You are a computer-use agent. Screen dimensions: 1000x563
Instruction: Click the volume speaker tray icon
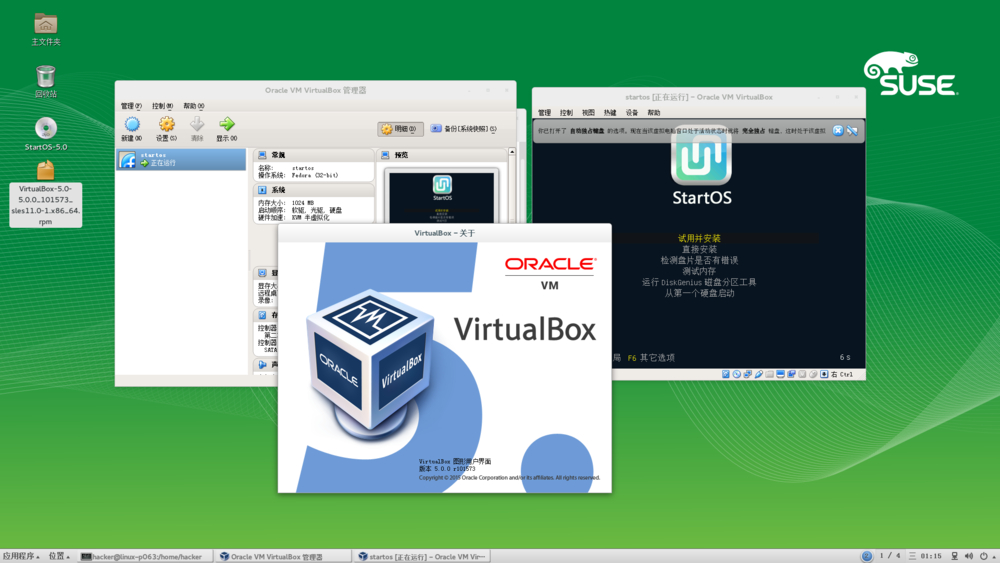(x=969, y=556)
